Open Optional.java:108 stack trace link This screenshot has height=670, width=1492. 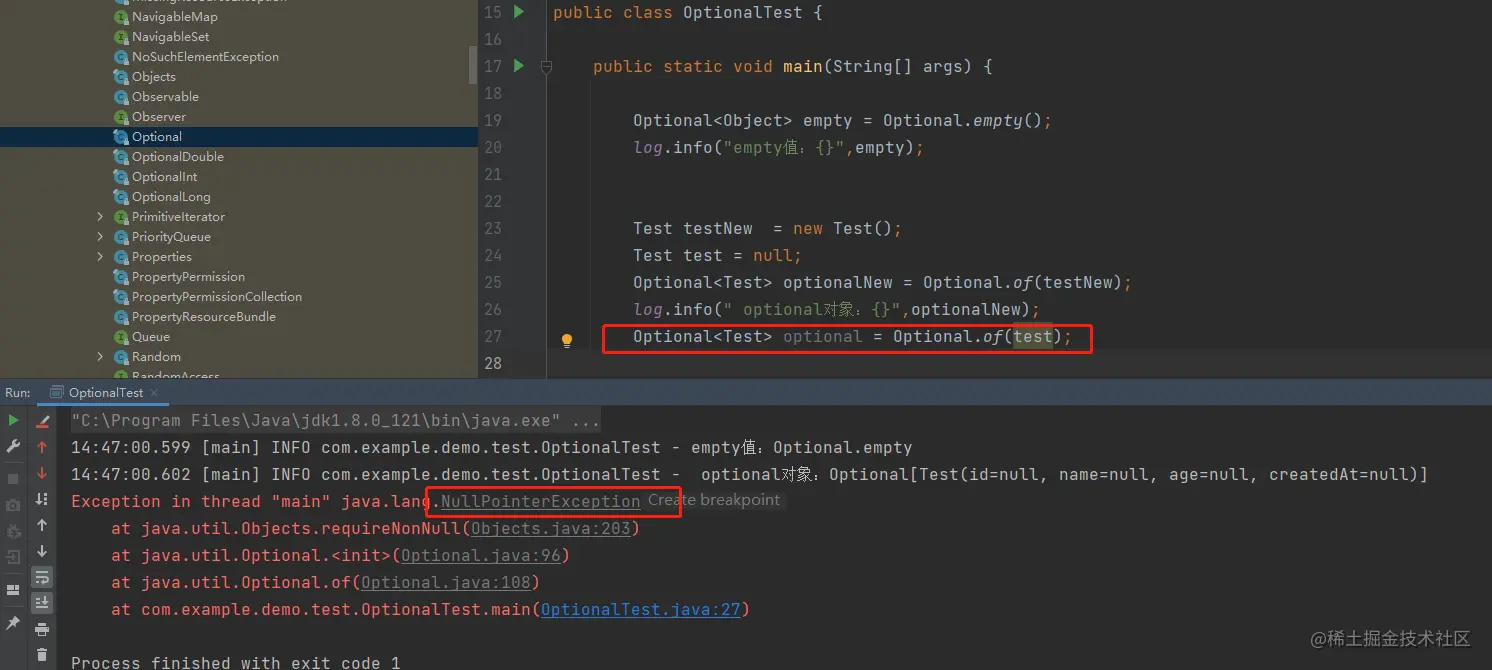(445, 582)
